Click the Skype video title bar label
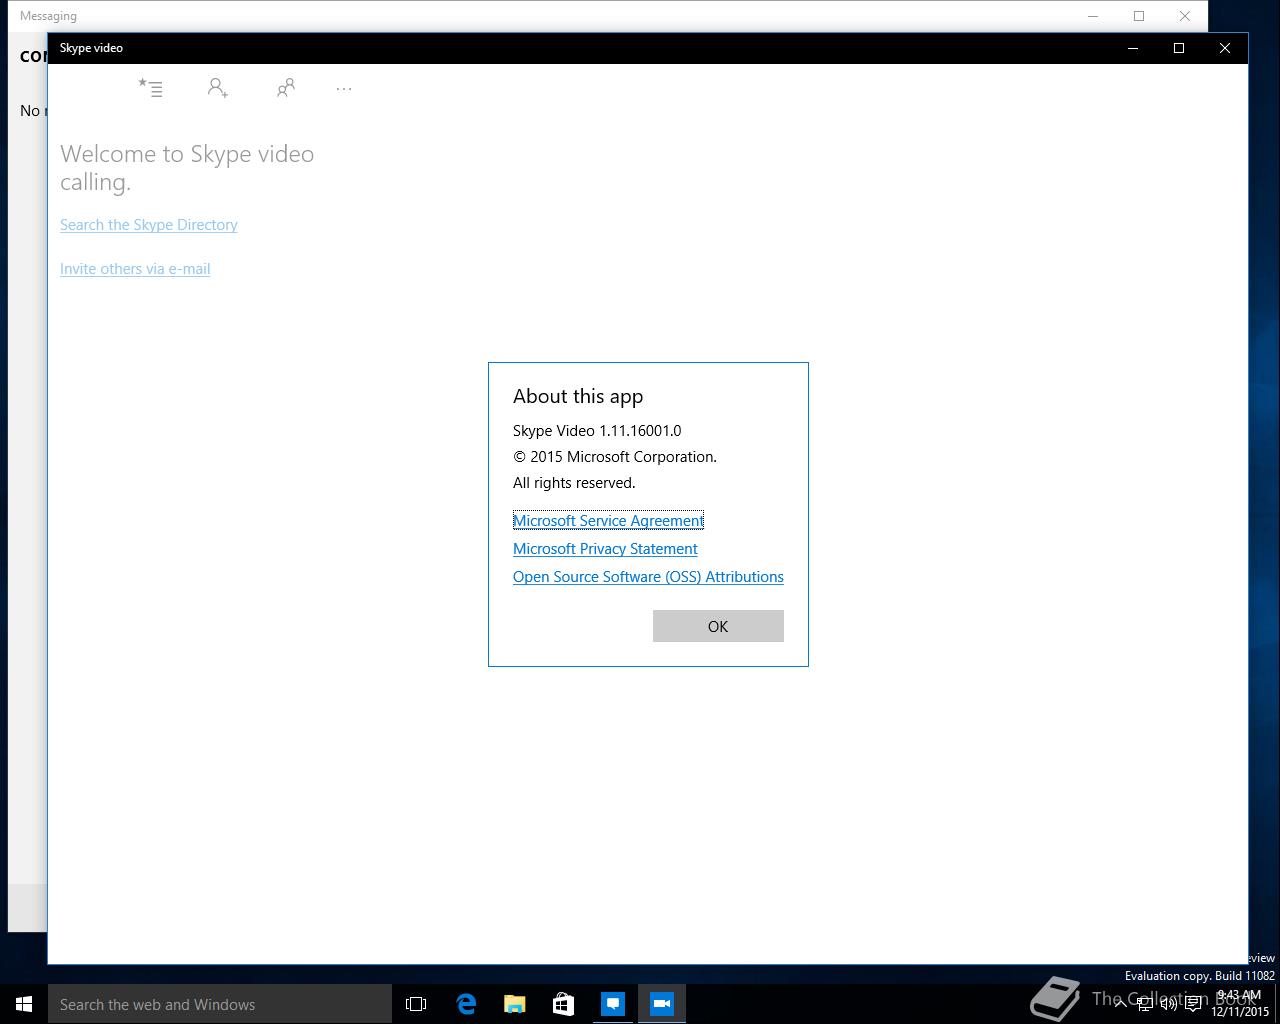 click(x=91, y=48)
